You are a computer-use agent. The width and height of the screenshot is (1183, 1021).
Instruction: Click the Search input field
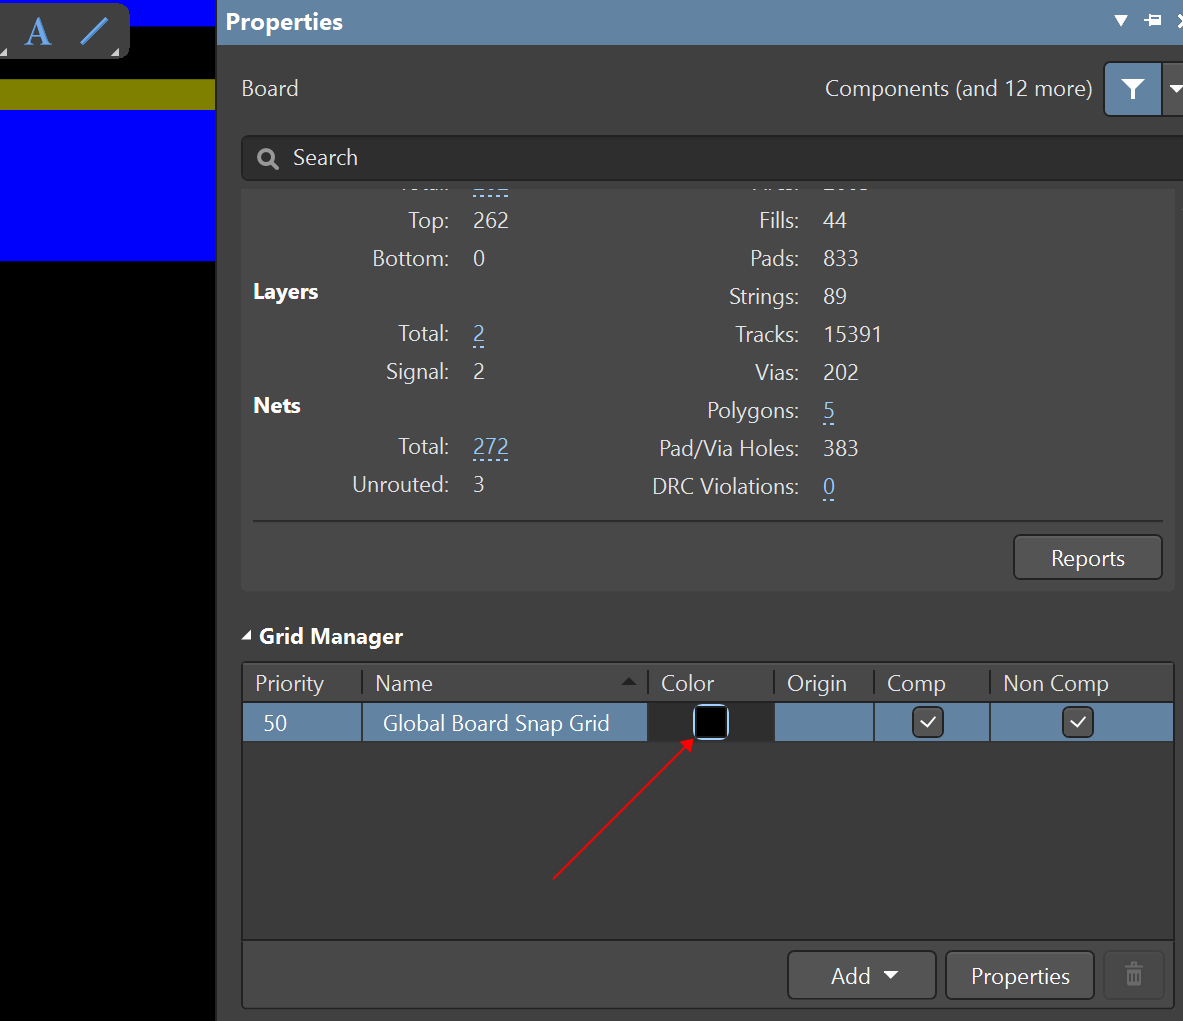pyautogui.click(x=700, y=158)
